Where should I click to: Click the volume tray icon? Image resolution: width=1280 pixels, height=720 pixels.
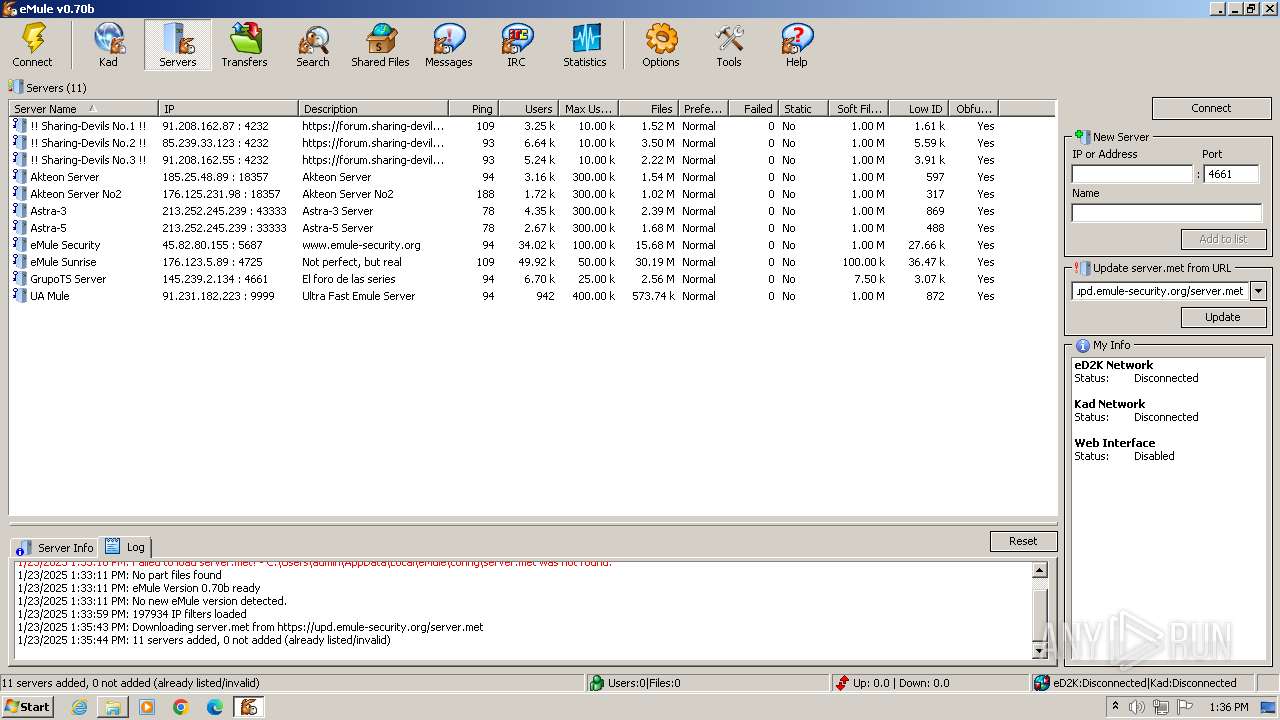(1137, 707)
